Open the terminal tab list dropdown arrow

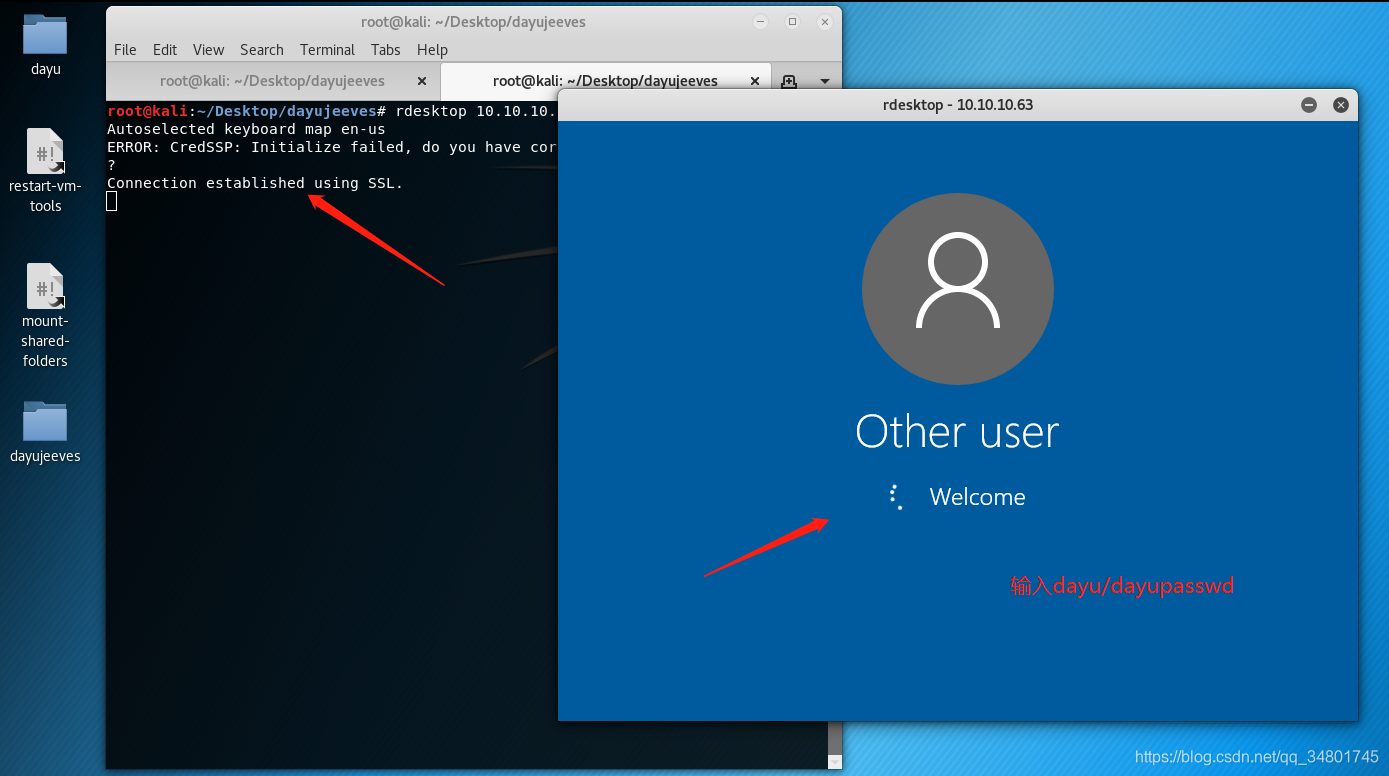[x=825, y=81]
